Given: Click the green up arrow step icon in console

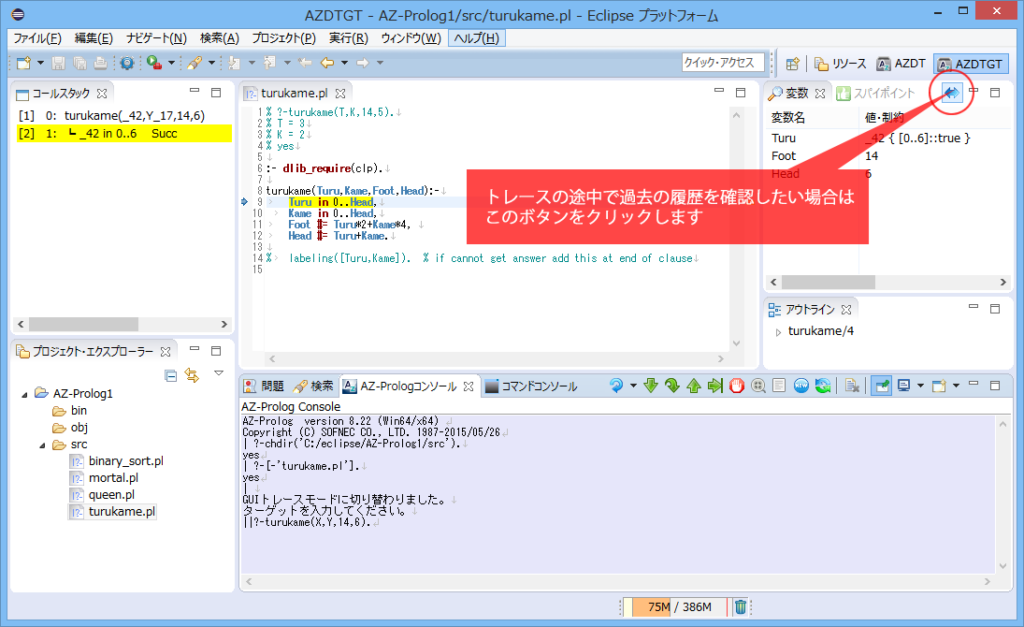Looking at the screenshot, I should tap(693, 386).
